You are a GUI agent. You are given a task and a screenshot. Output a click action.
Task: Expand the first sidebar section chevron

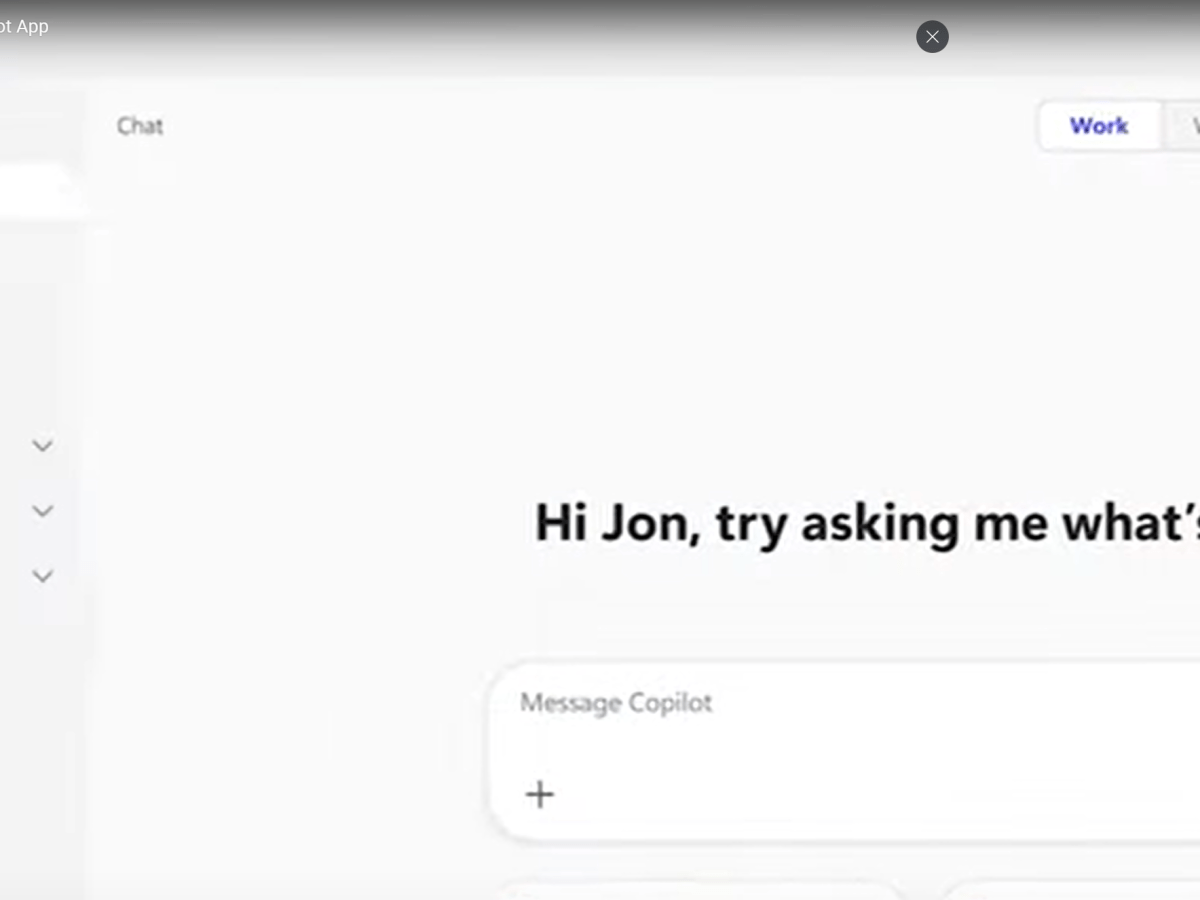[42, 445]
